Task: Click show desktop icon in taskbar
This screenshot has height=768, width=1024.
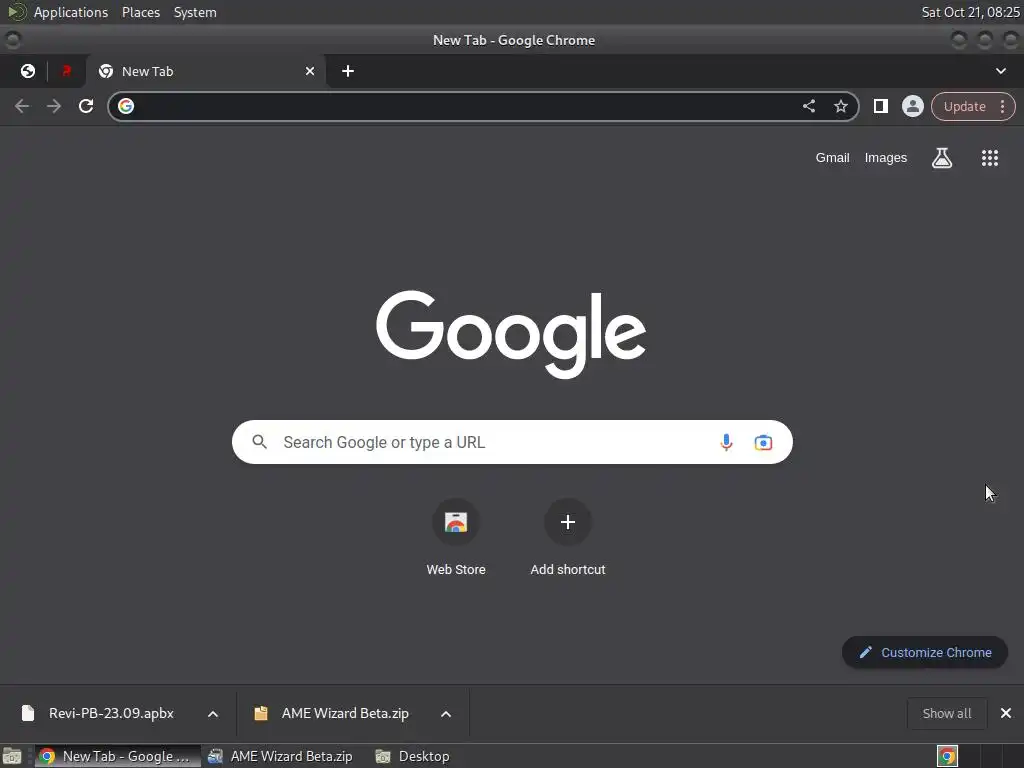Action: [12, 756]
